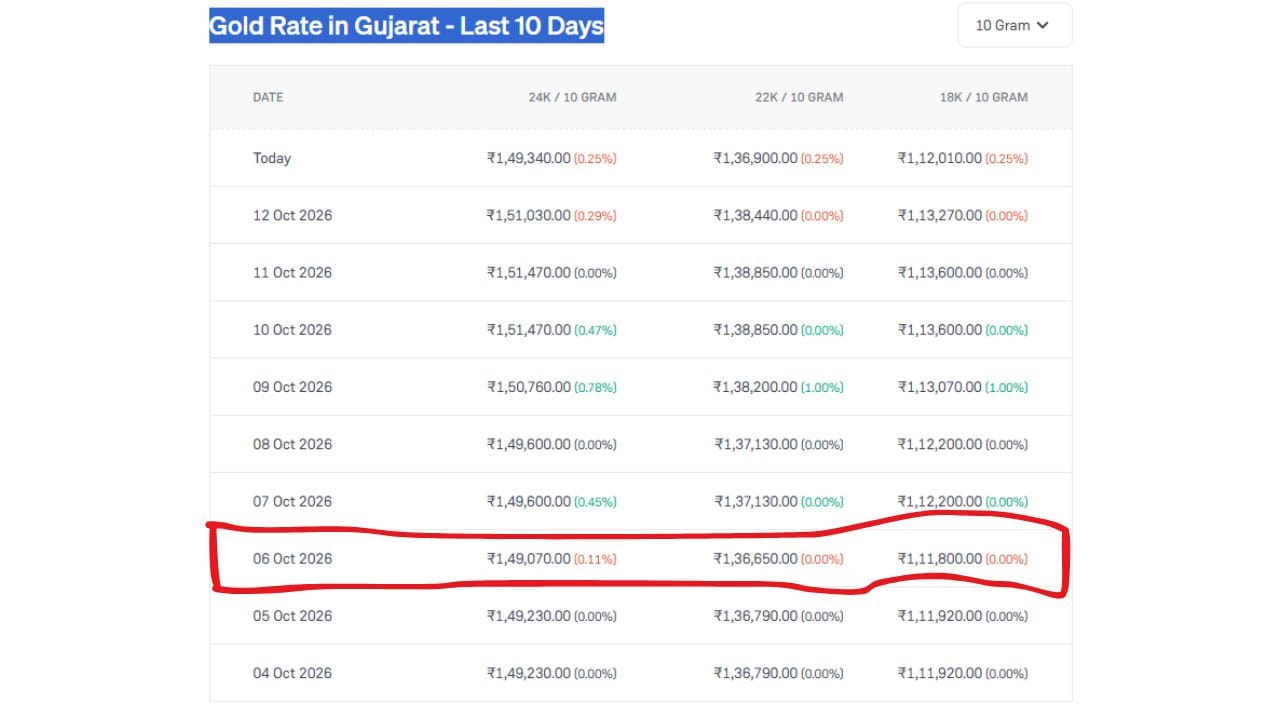Click Today's 24K price ₹1,49,340.00
1280x720 pixels.
click(529, 158)
